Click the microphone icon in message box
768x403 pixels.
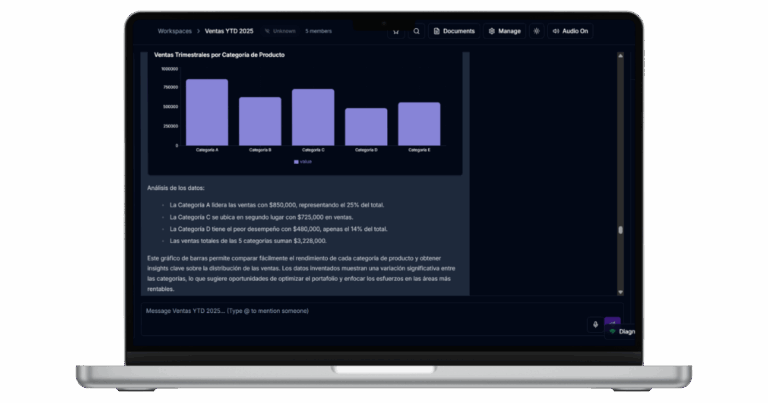click(596, 324)
